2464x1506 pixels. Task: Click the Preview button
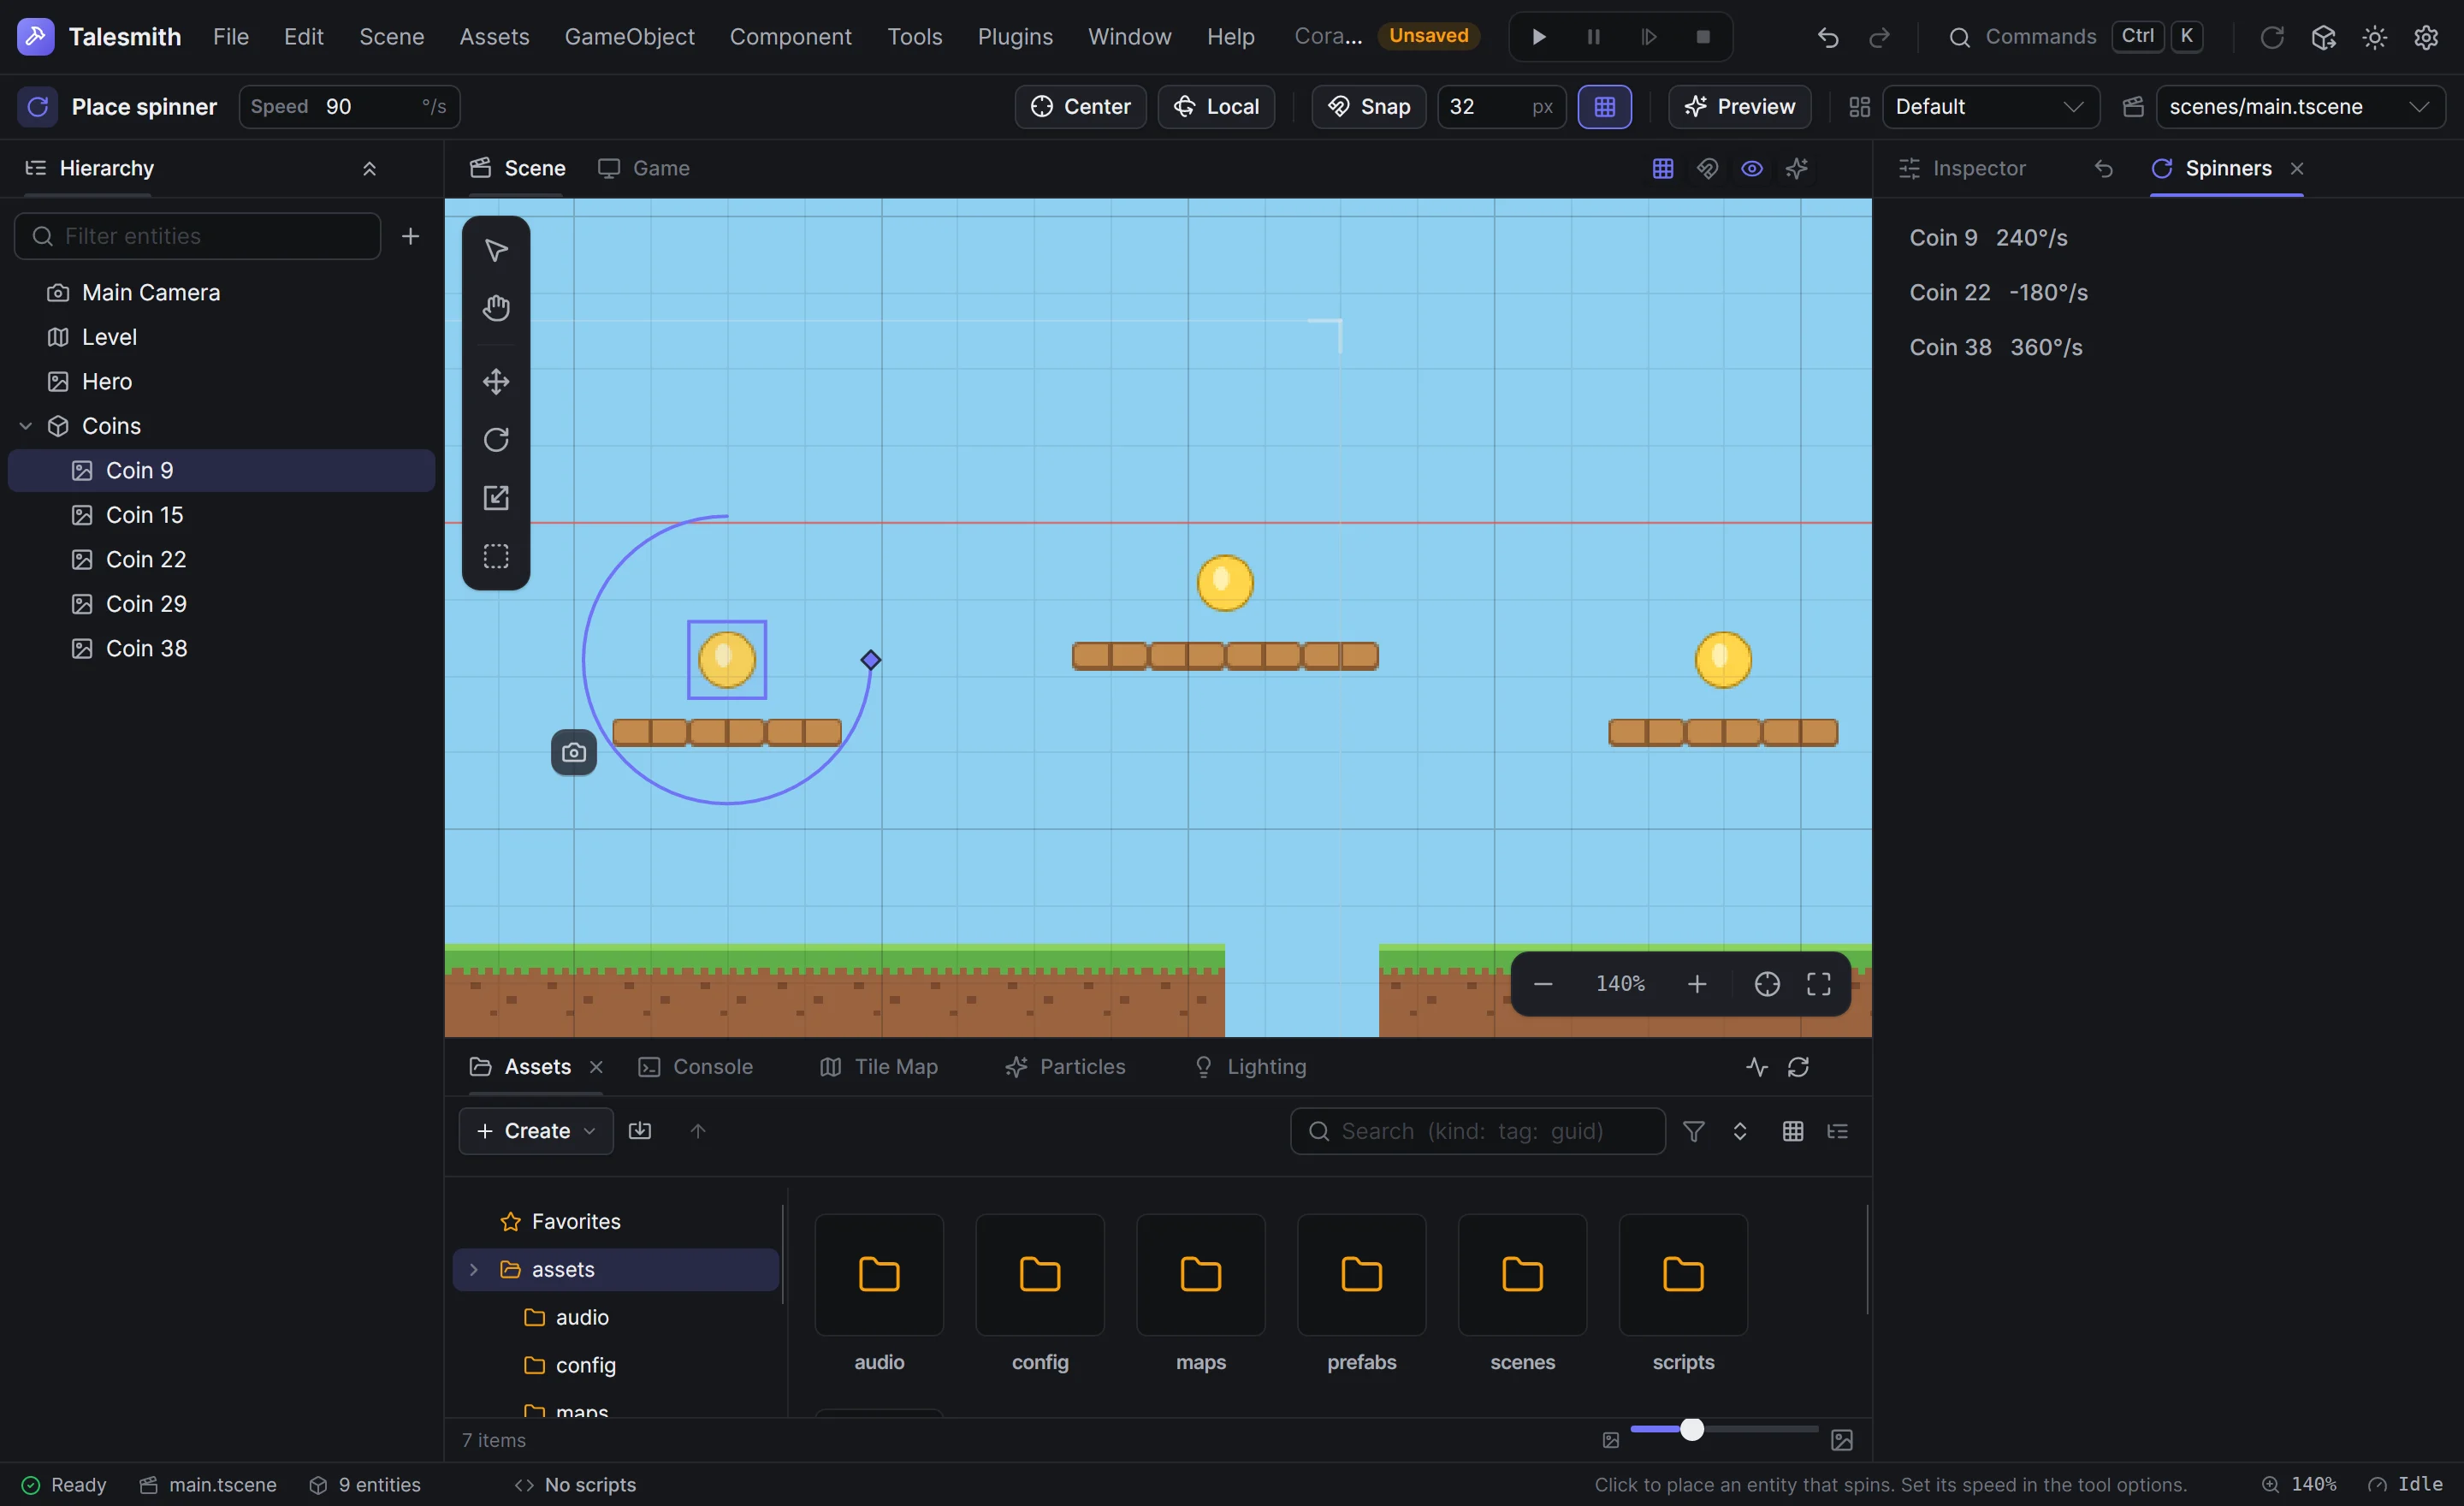pos(1739,106)
